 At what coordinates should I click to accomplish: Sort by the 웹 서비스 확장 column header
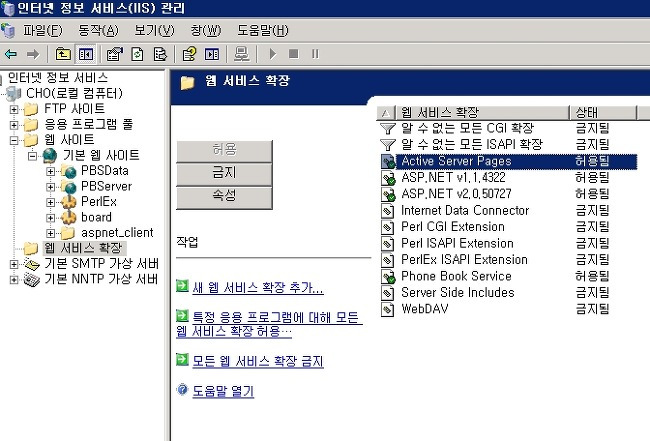pyautogui.click(x=483, y=113)
